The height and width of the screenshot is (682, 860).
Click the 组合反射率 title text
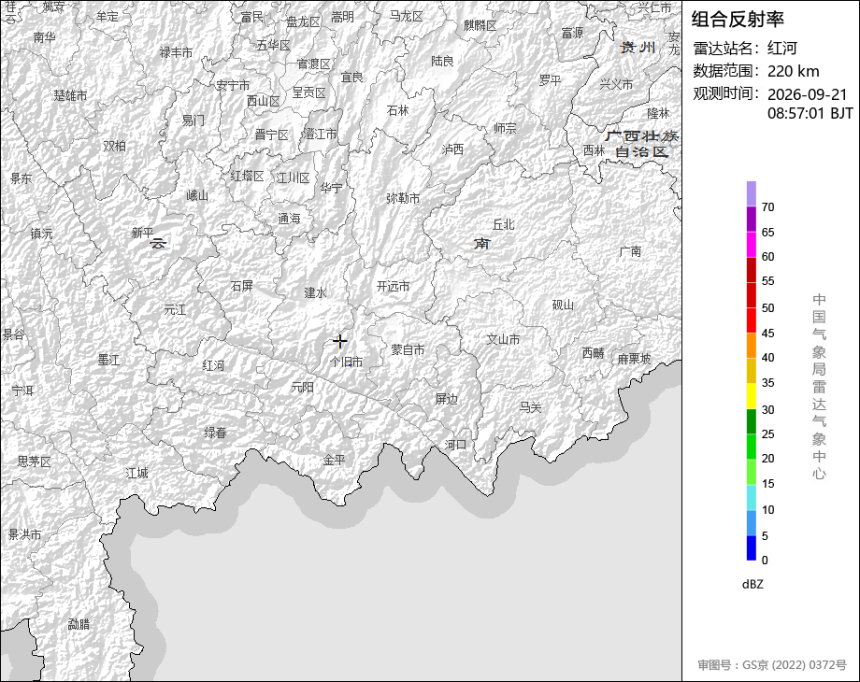[x=737, y=19]
